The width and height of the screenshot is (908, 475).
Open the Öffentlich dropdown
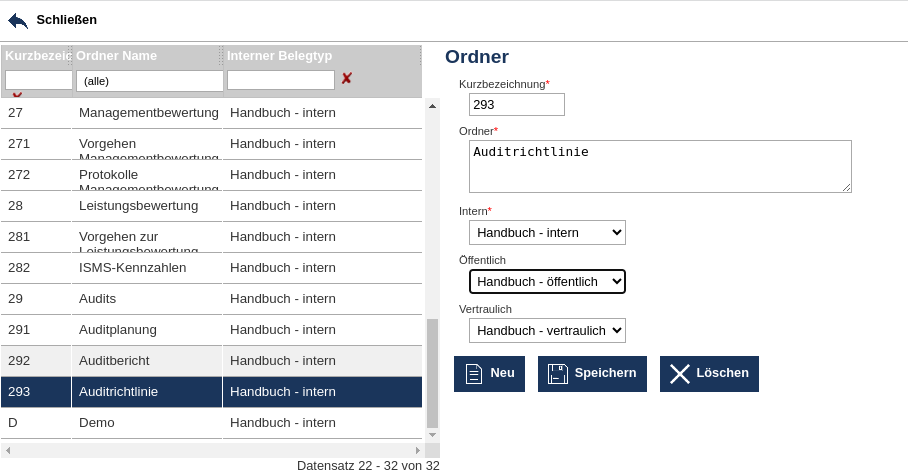tap(547, 282)
